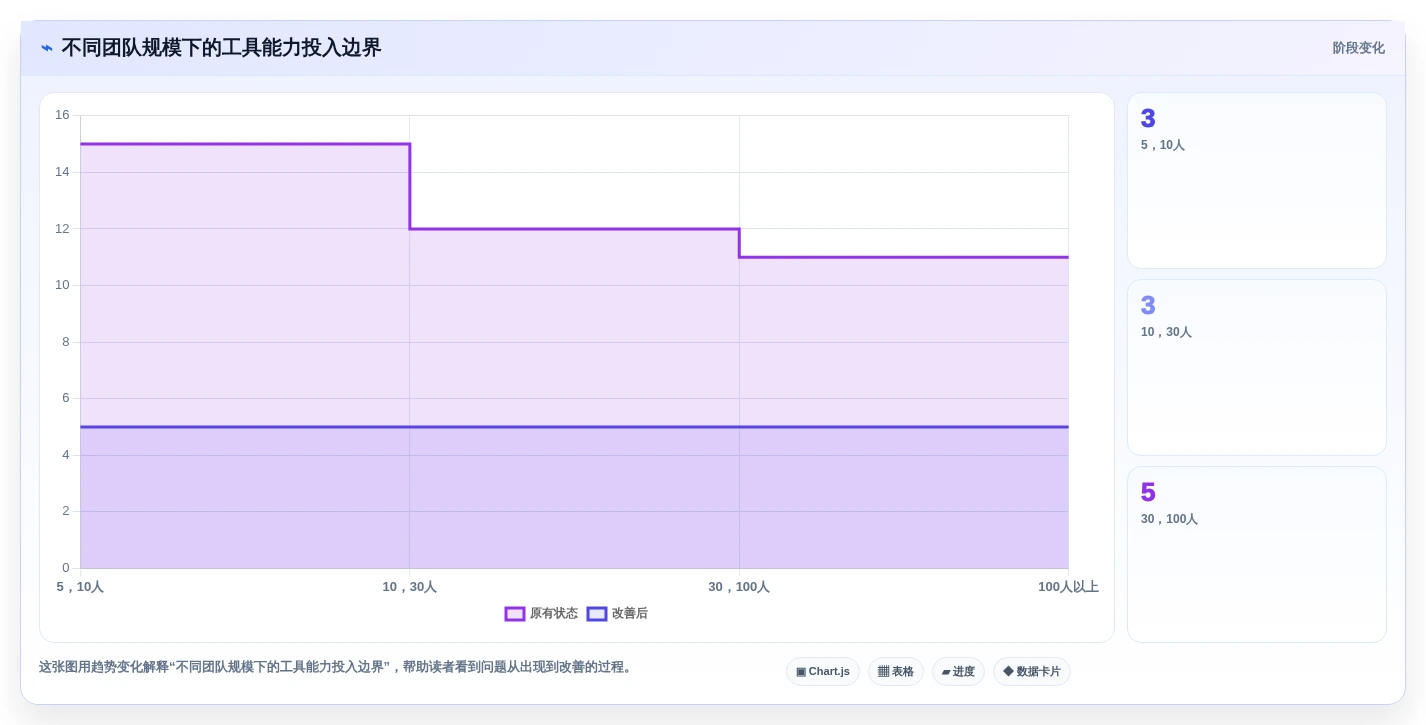Click the 进度 tag chip
The height and width of the screenshot is (725, 1426).
(958, 672)
